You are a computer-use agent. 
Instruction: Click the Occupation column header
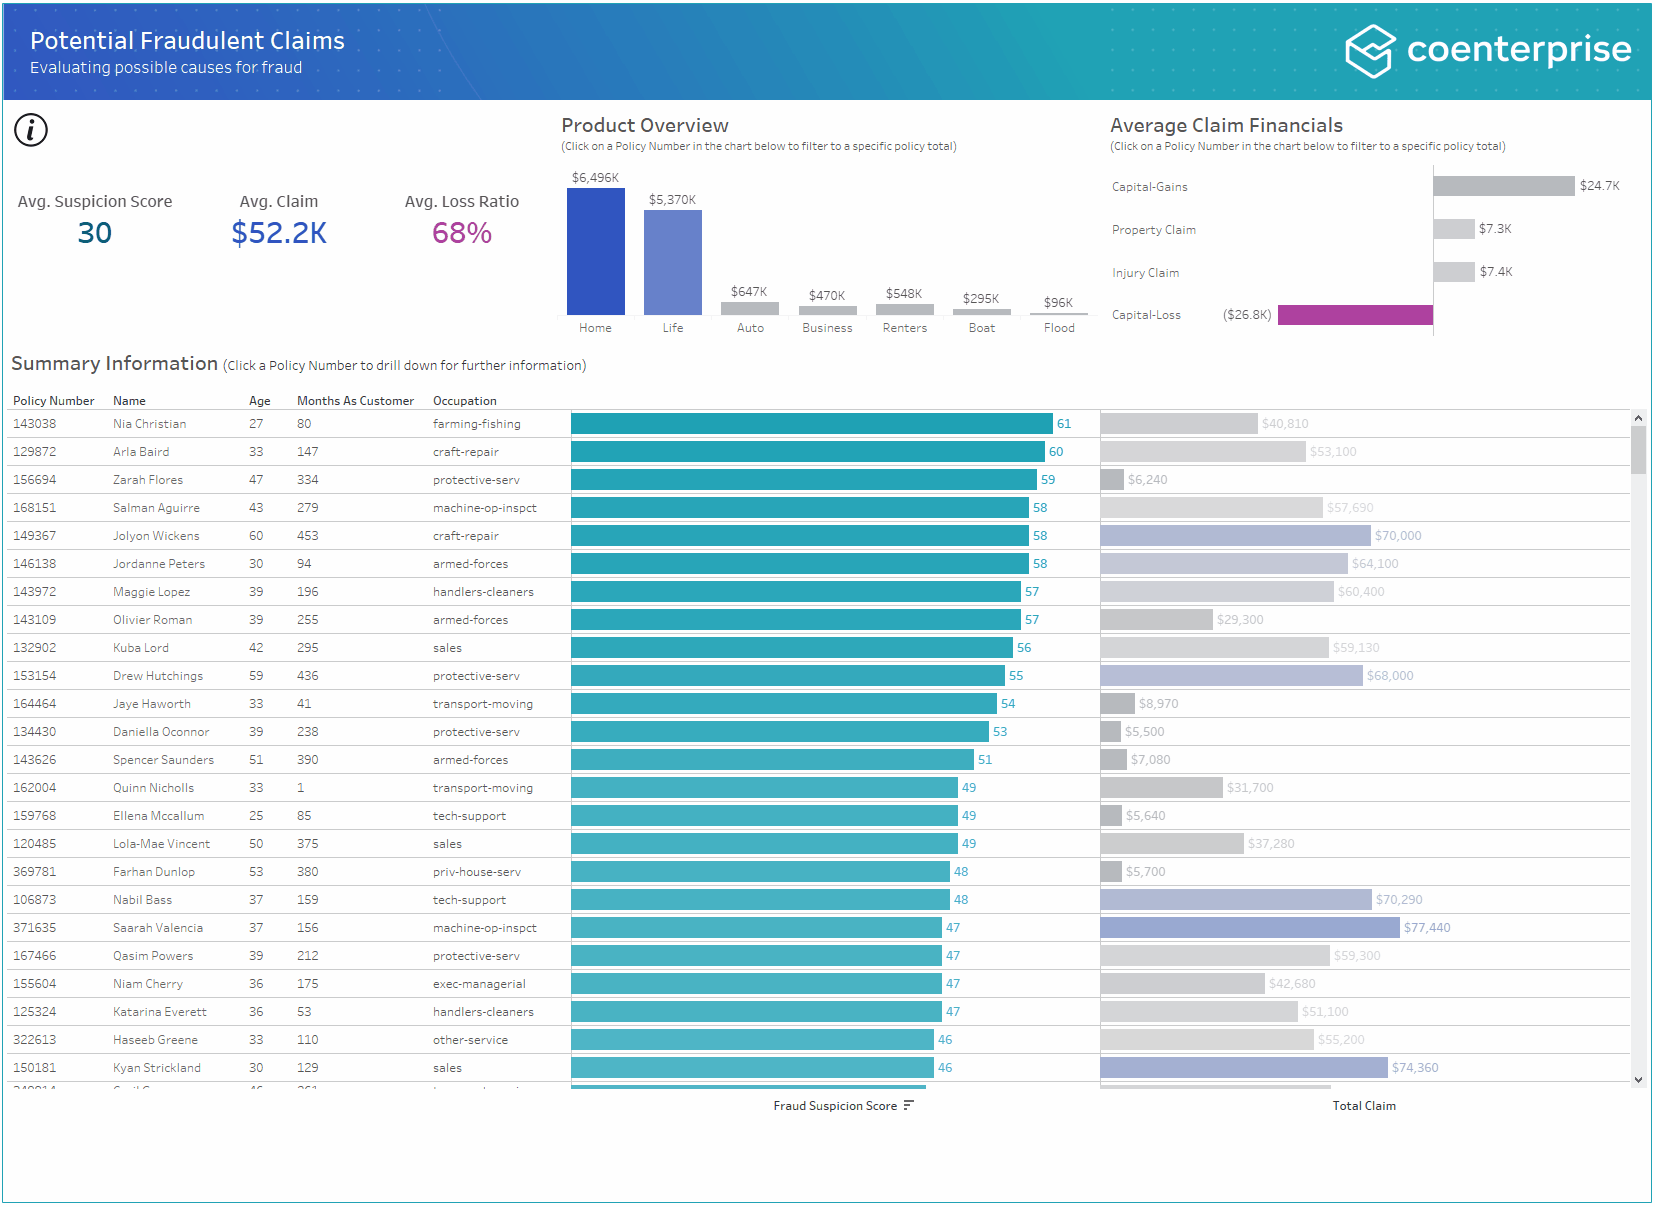click(464, 400)
